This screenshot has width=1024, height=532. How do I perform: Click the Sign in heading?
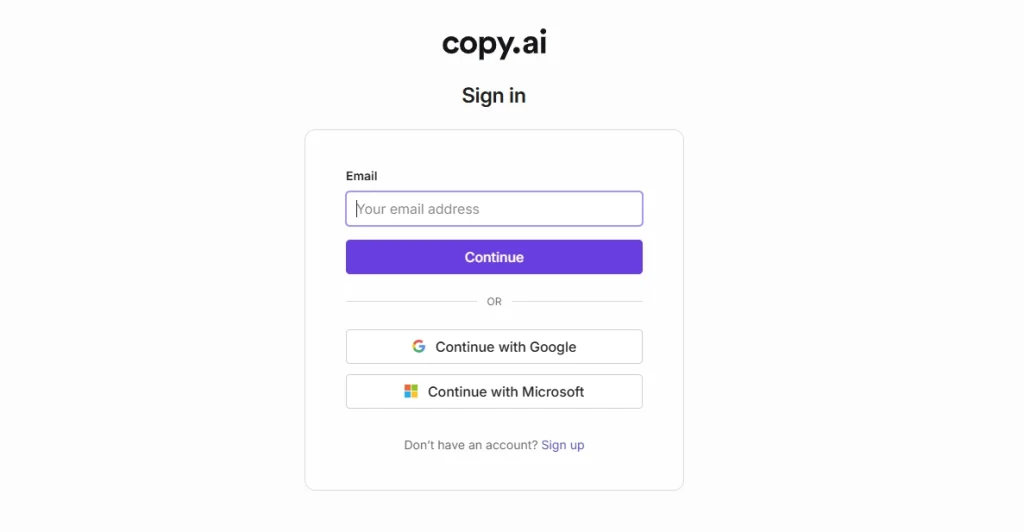(x=494, y=96)
